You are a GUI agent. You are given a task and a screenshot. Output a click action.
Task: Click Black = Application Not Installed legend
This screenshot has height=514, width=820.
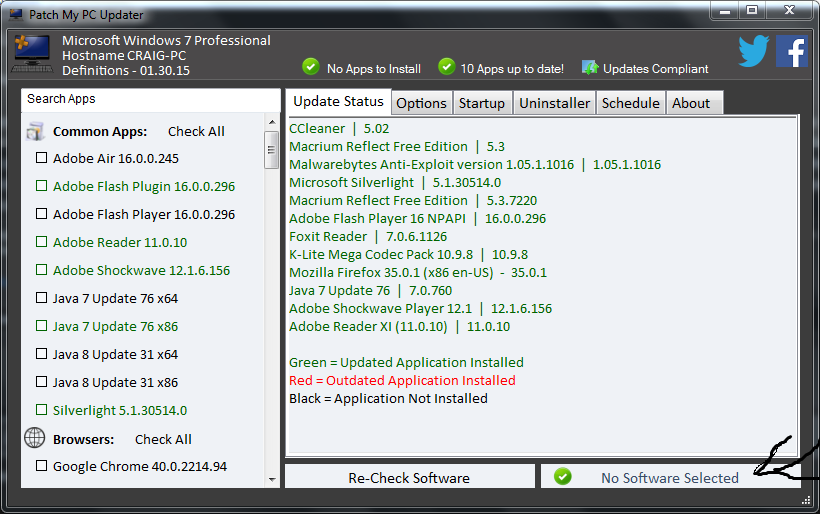(388, 399)
